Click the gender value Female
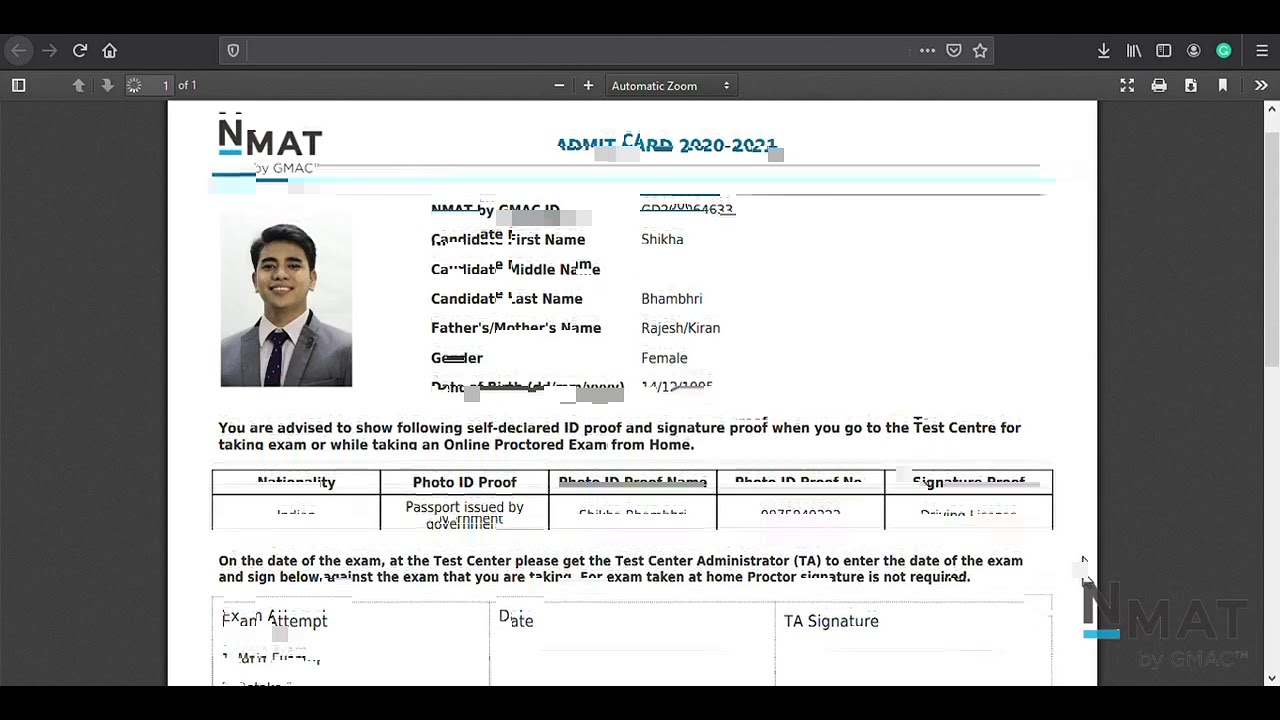The image size is (1280, 720). [664, 358]
